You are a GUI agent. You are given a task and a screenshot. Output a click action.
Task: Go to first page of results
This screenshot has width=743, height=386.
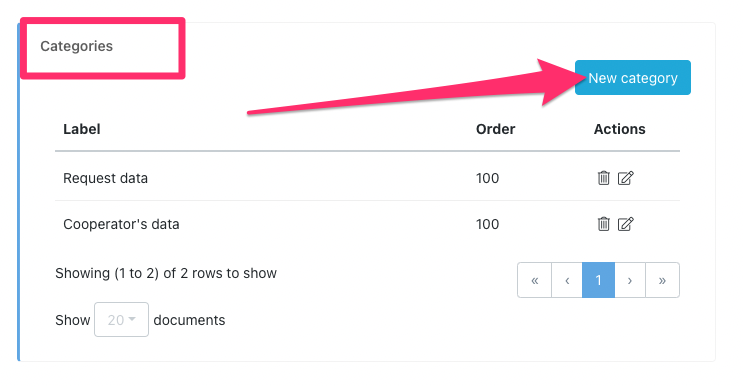click(x=535, y=280)
